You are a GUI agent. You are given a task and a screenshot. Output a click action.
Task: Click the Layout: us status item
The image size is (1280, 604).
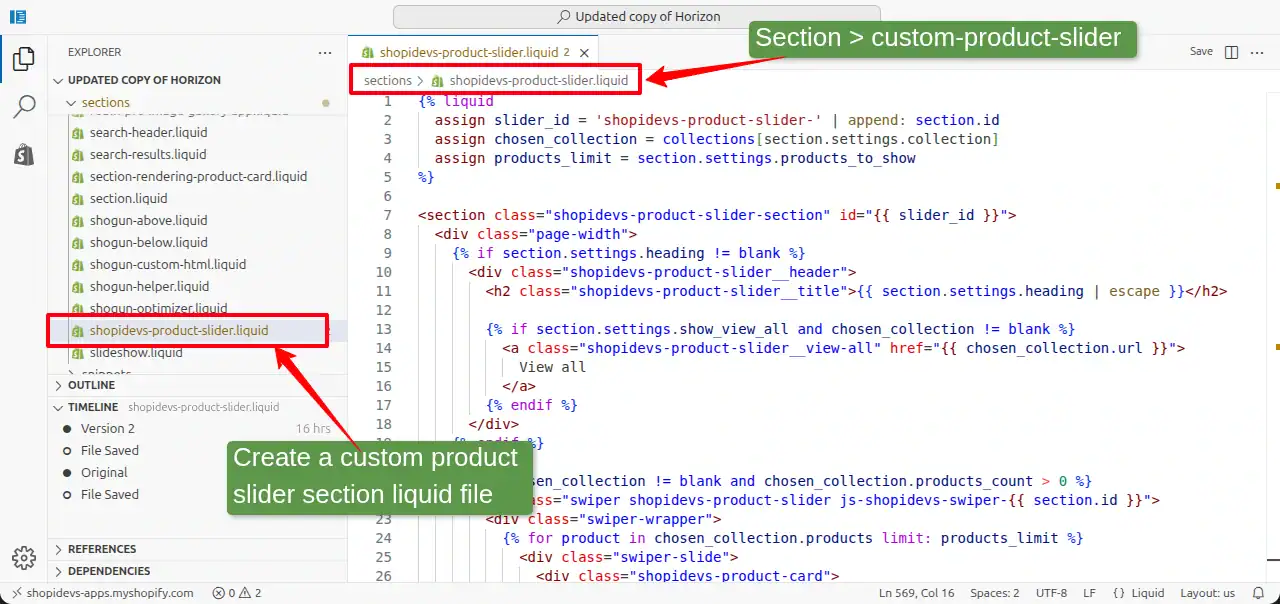(1207, 593)
